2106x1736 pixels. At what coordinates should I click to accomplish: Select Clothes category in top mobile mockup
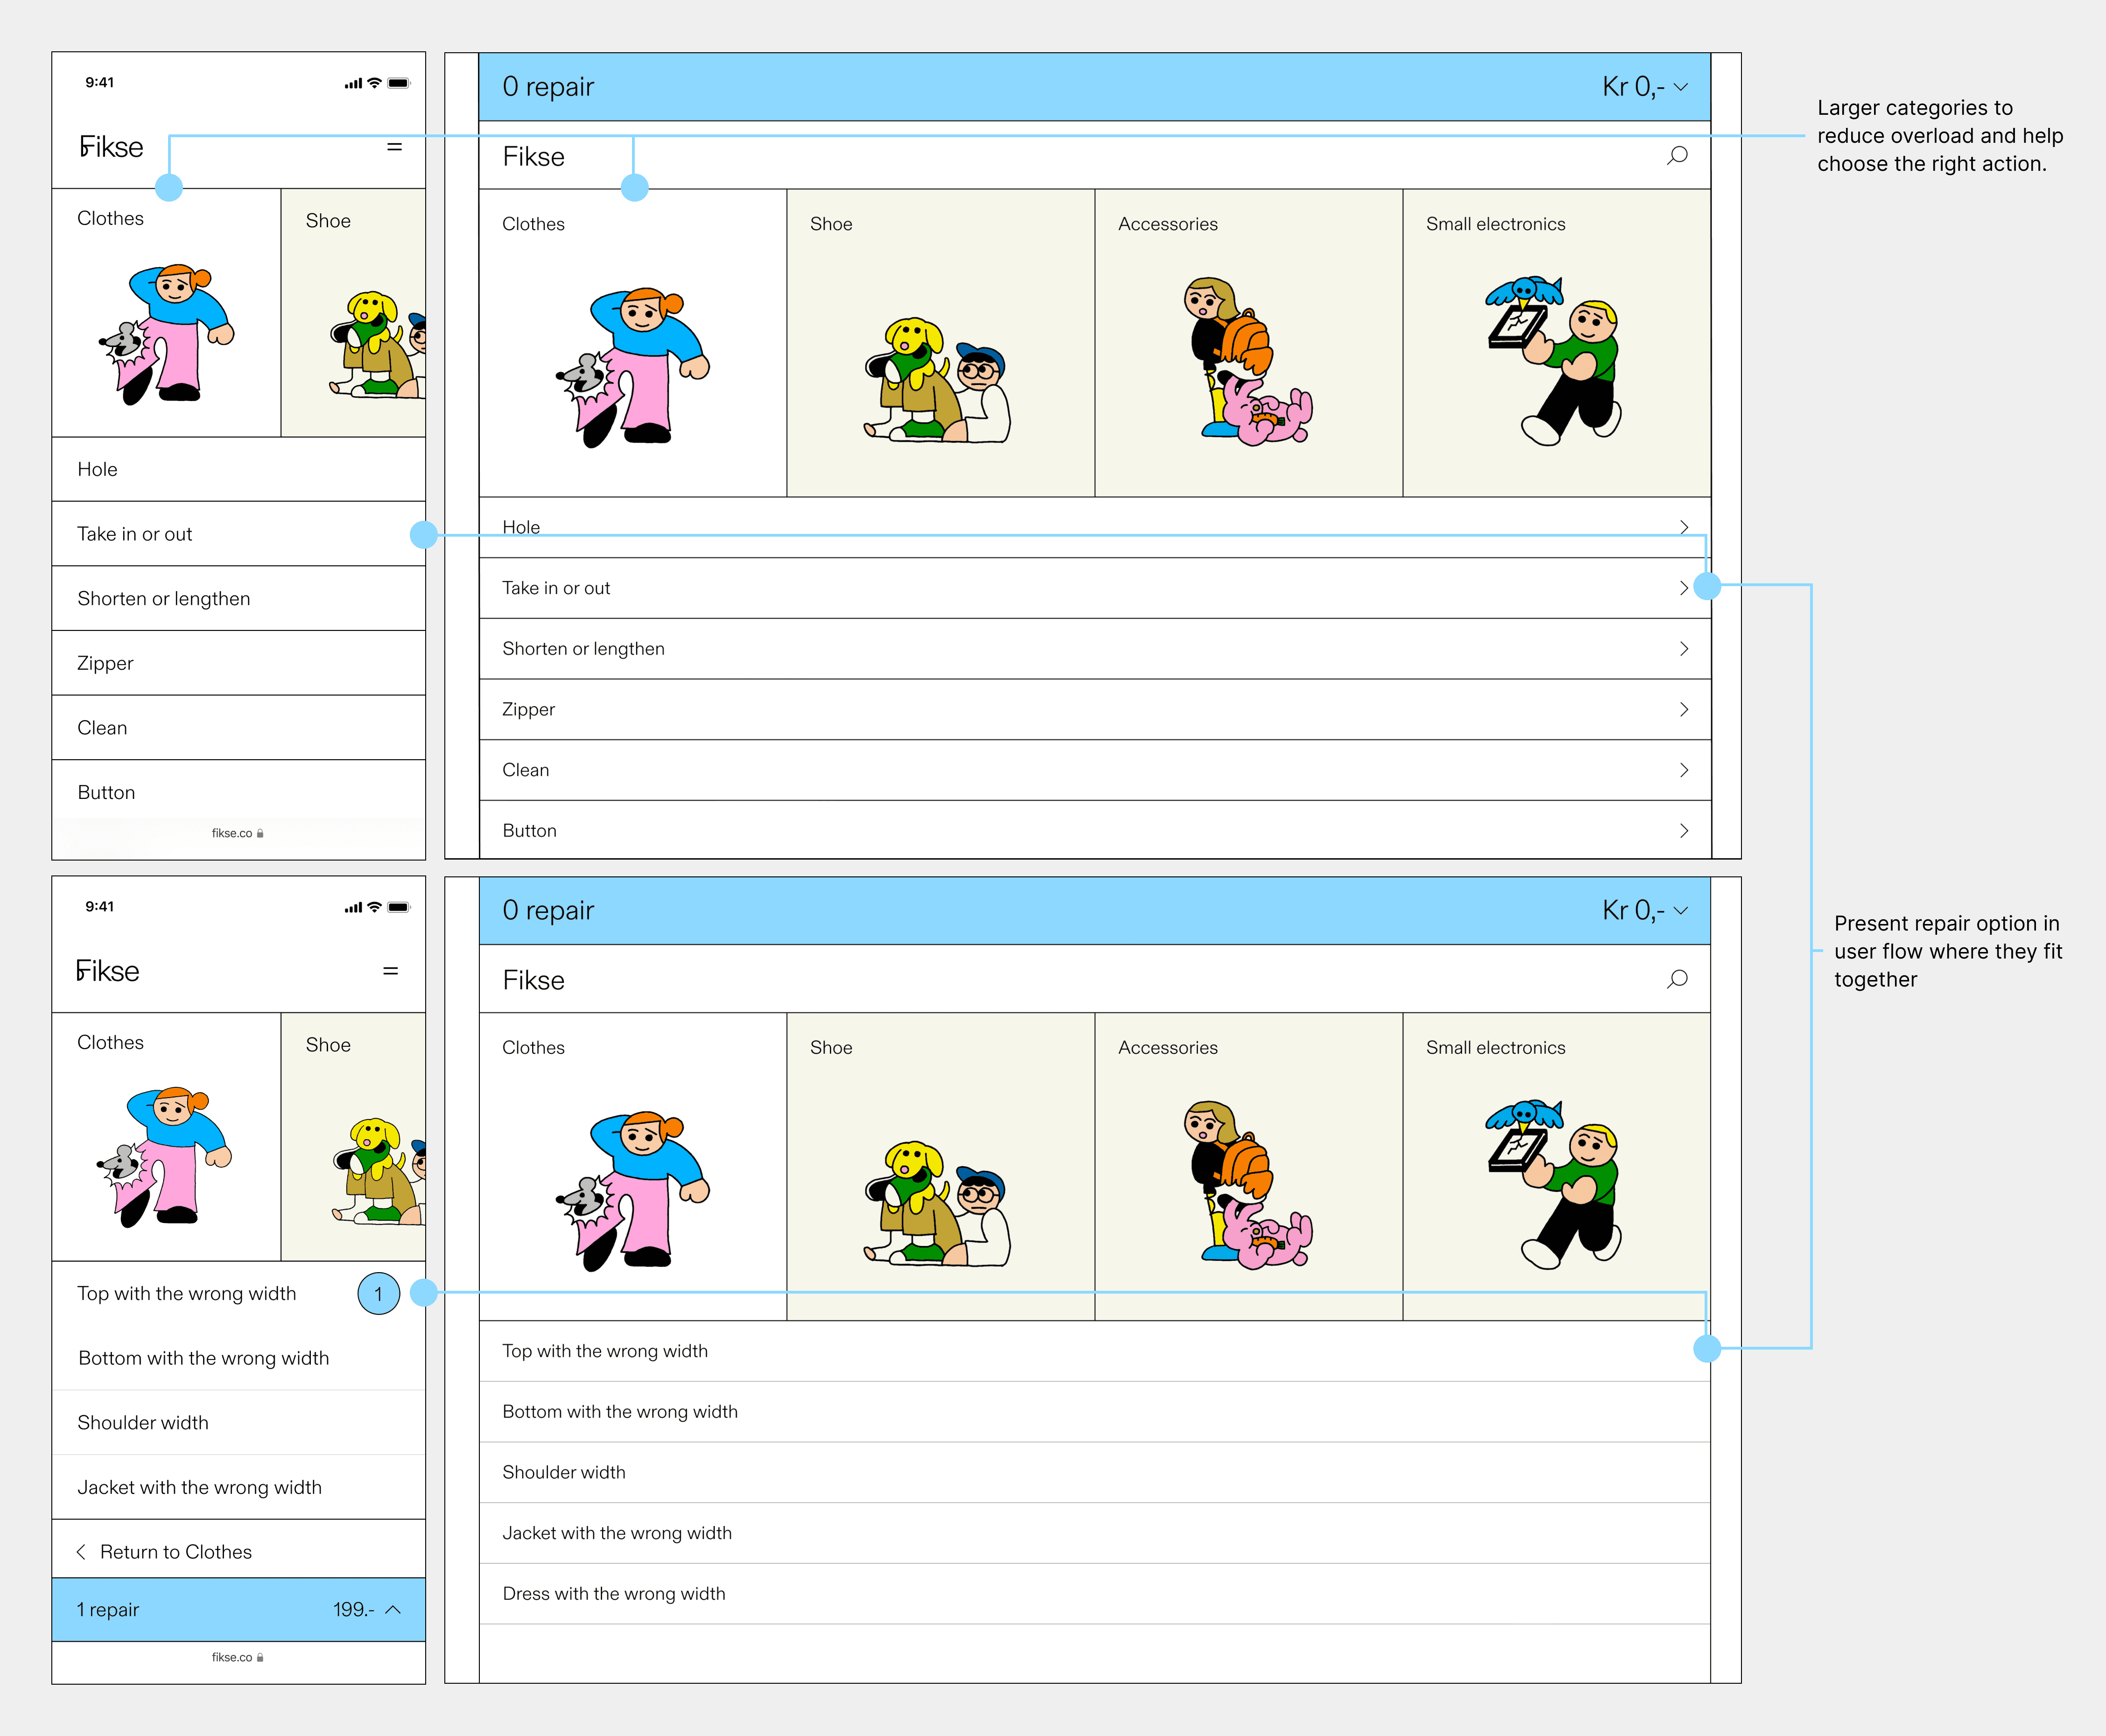click(x=166, y=312)
